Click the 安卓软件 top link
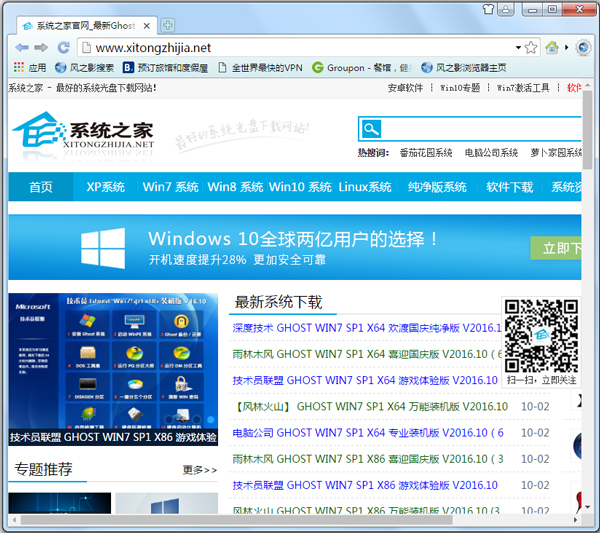The width and height of the screenshot is (600, 533). (x=405, y=88)
